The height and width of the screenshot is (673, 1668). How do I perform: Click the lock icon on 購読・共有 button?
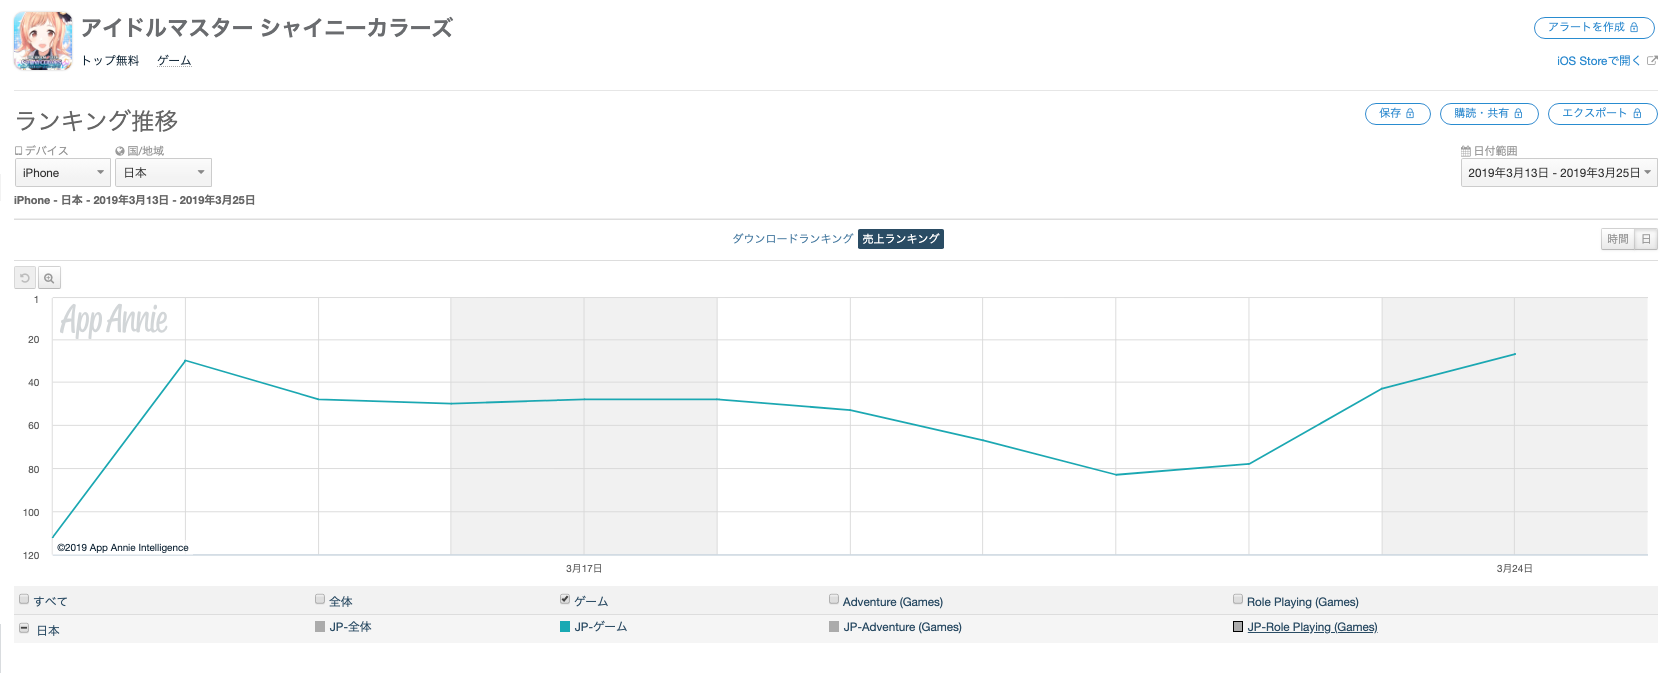(x=1518, y=114)
